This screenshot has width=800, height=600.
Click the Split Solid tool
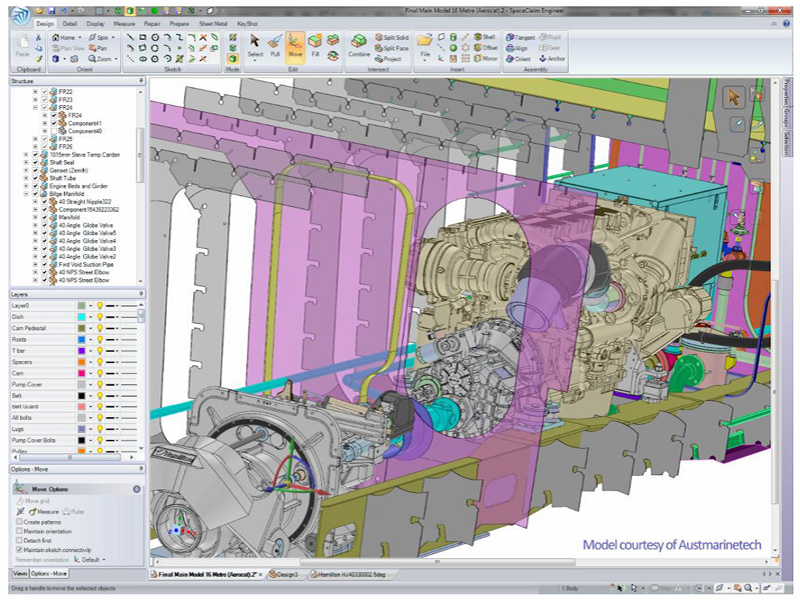(x=391, y=37)
